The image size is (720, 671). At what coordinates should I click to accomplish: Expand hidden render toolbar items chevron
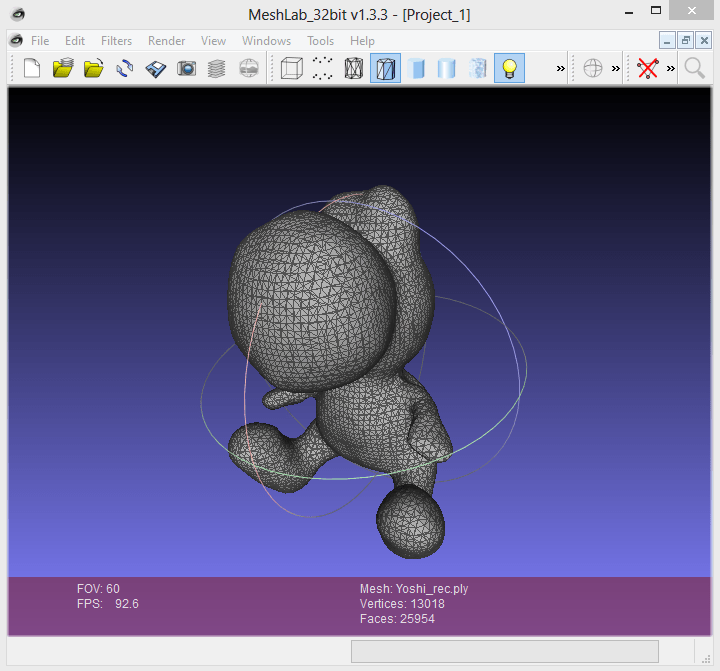(x=561, y=69)
